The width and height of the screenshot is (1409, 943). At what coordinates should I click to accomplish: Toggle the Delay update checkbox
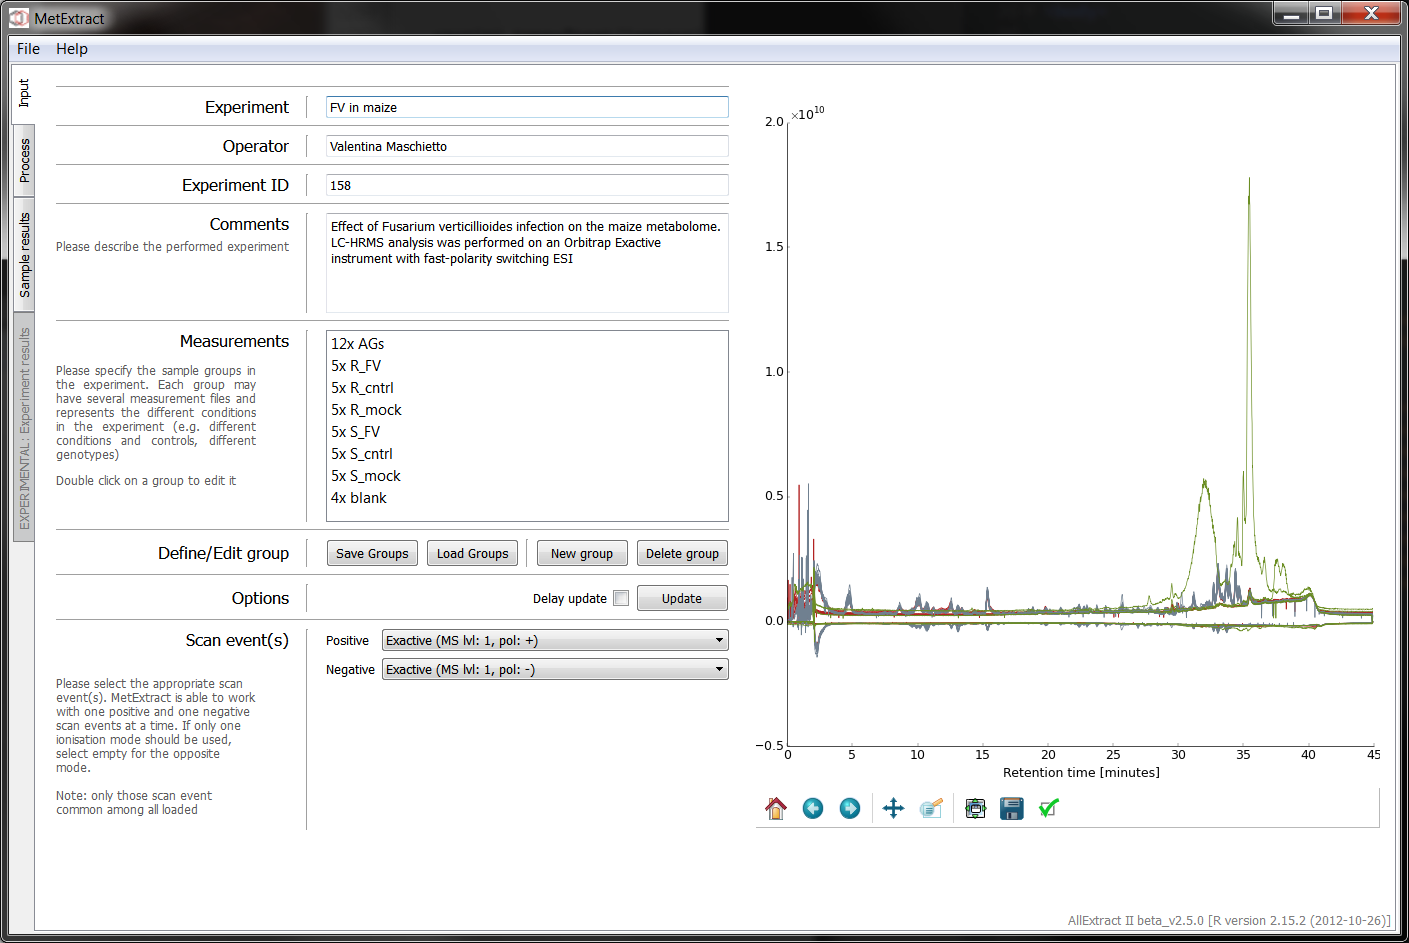click(x=621, y=598)
